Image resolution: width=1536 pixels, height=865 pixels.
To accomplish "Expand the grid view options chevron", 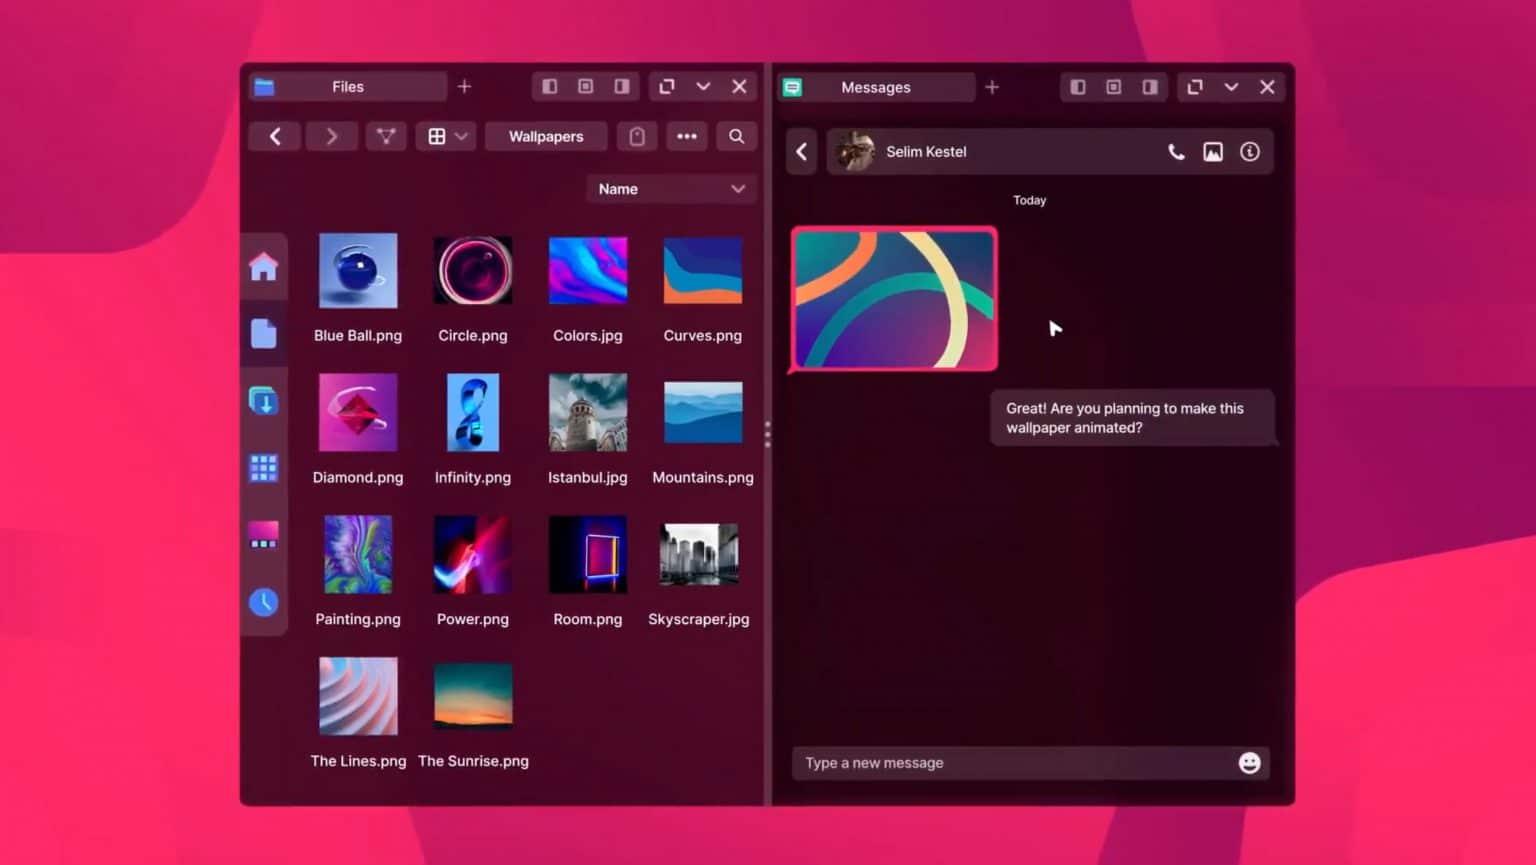I will point(461,136).
